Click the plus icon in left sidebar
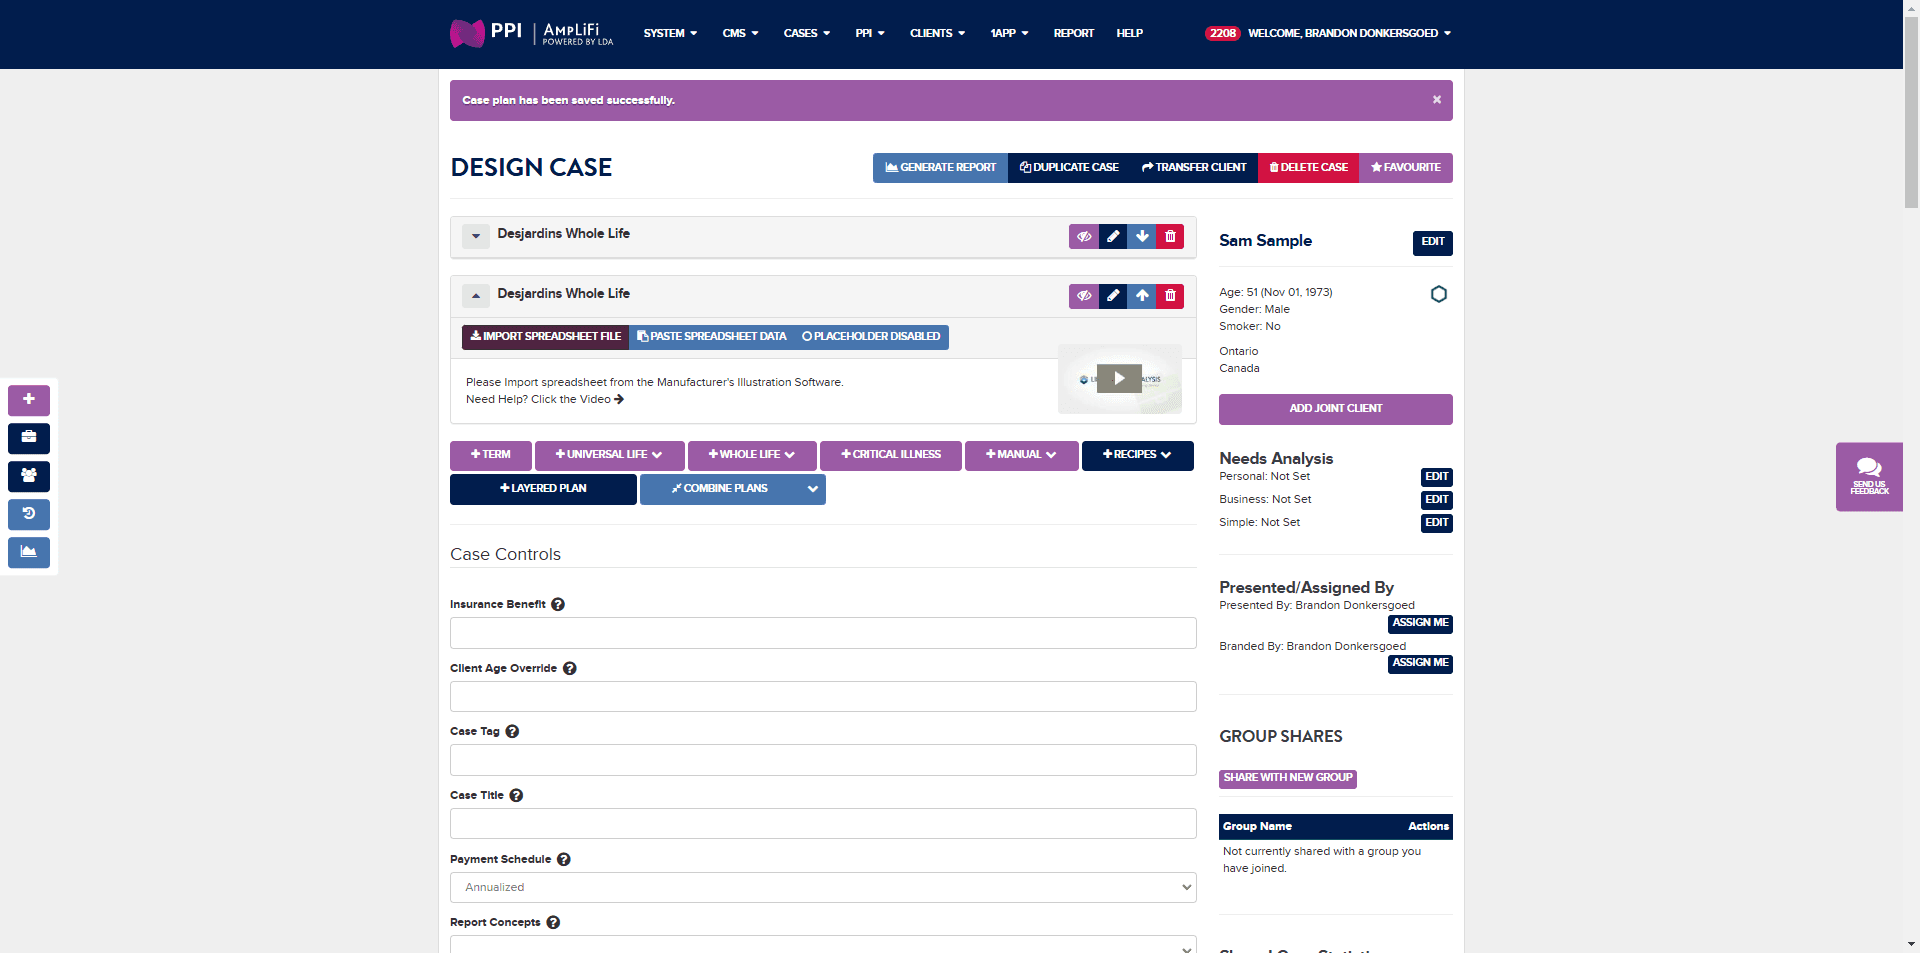 29,400
